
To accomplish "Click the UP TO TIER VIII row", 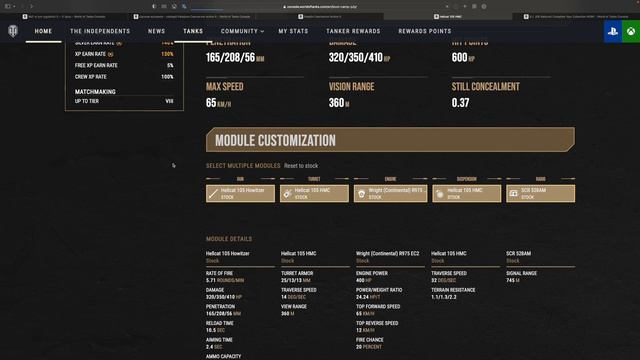I will coord(124,101).
